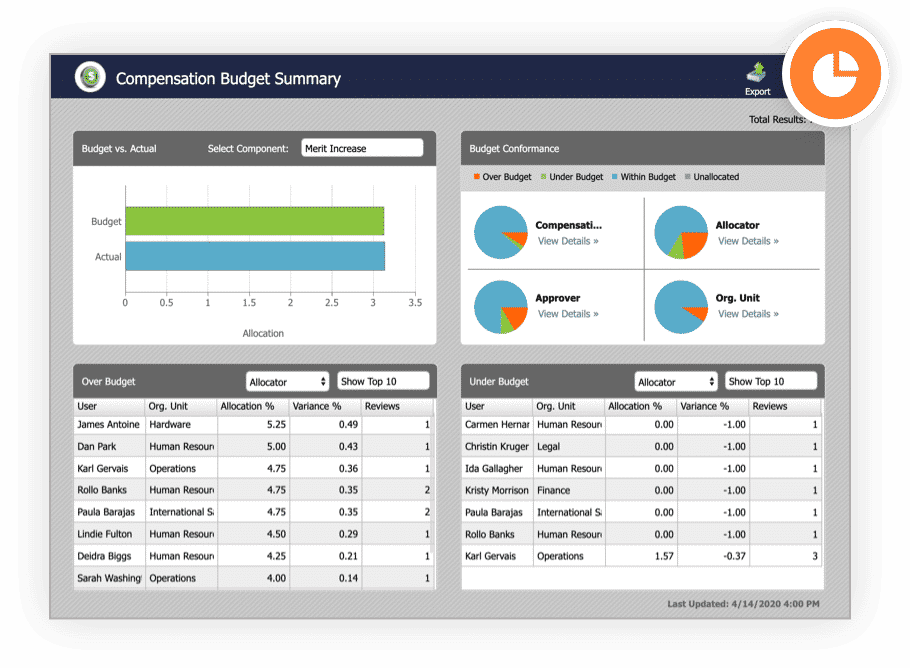Select Deidra Biggs in Over Budget table

pos(104,557)
